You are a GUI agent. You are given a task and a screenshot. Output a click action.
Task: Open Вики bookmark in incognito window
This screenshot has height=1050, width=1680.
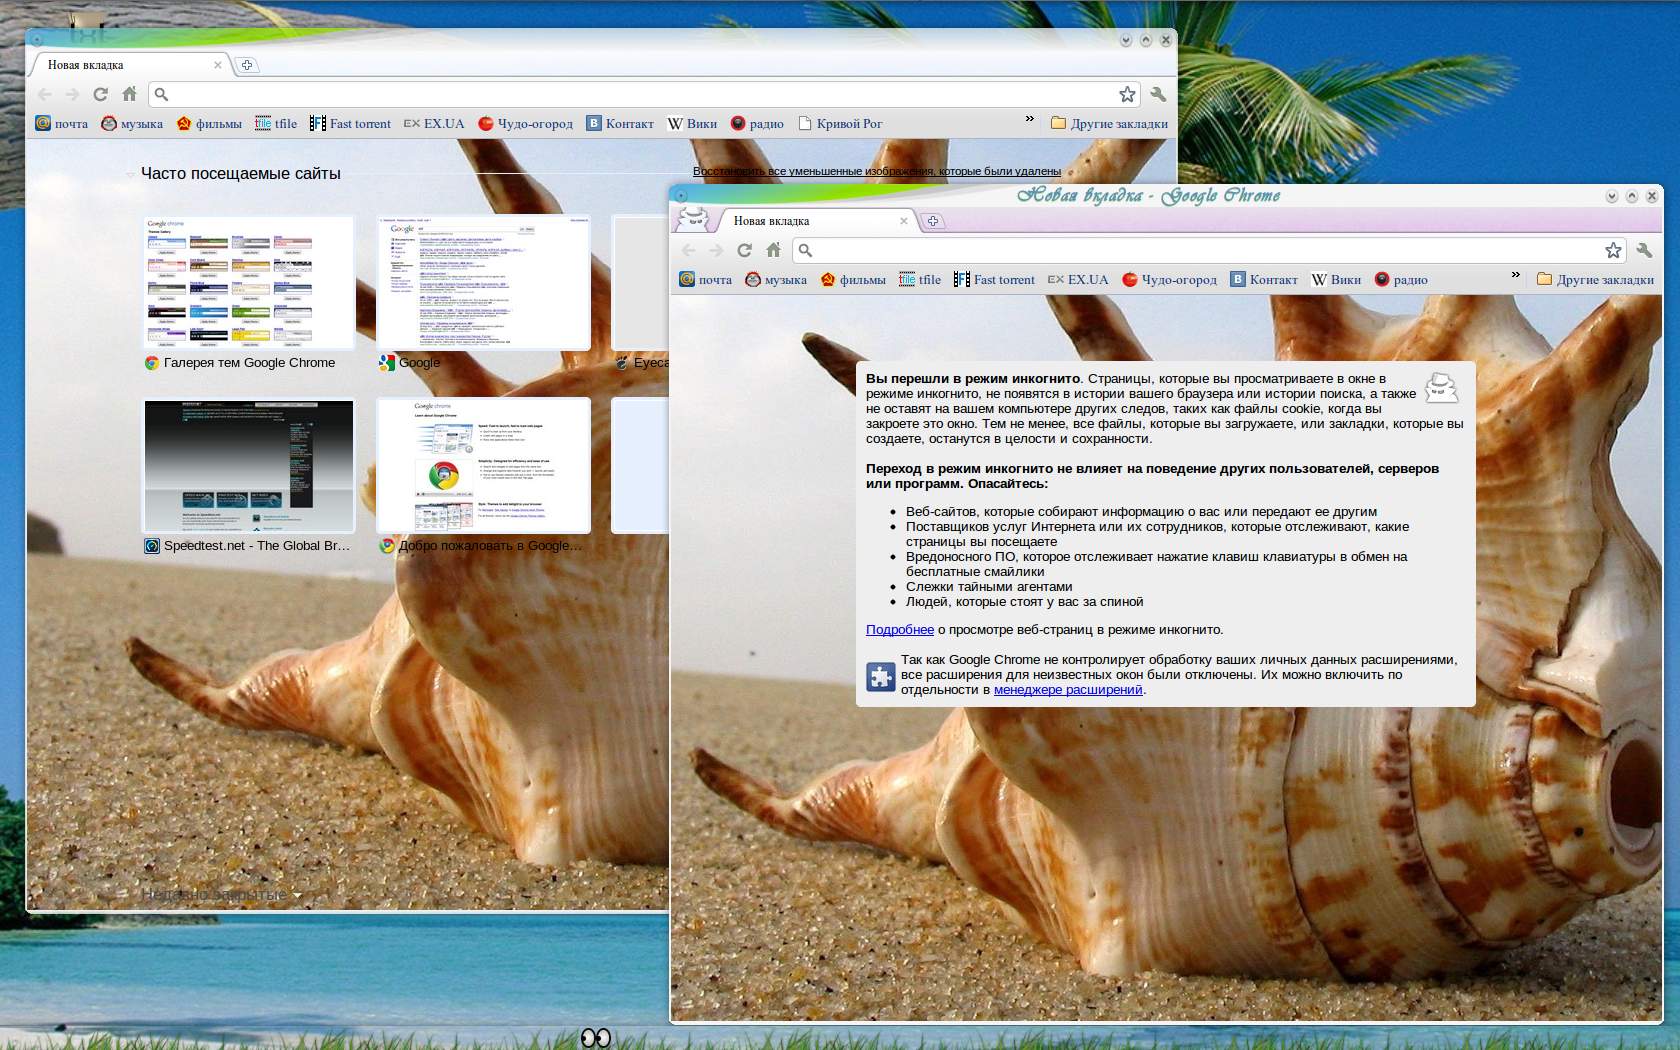1336,279
